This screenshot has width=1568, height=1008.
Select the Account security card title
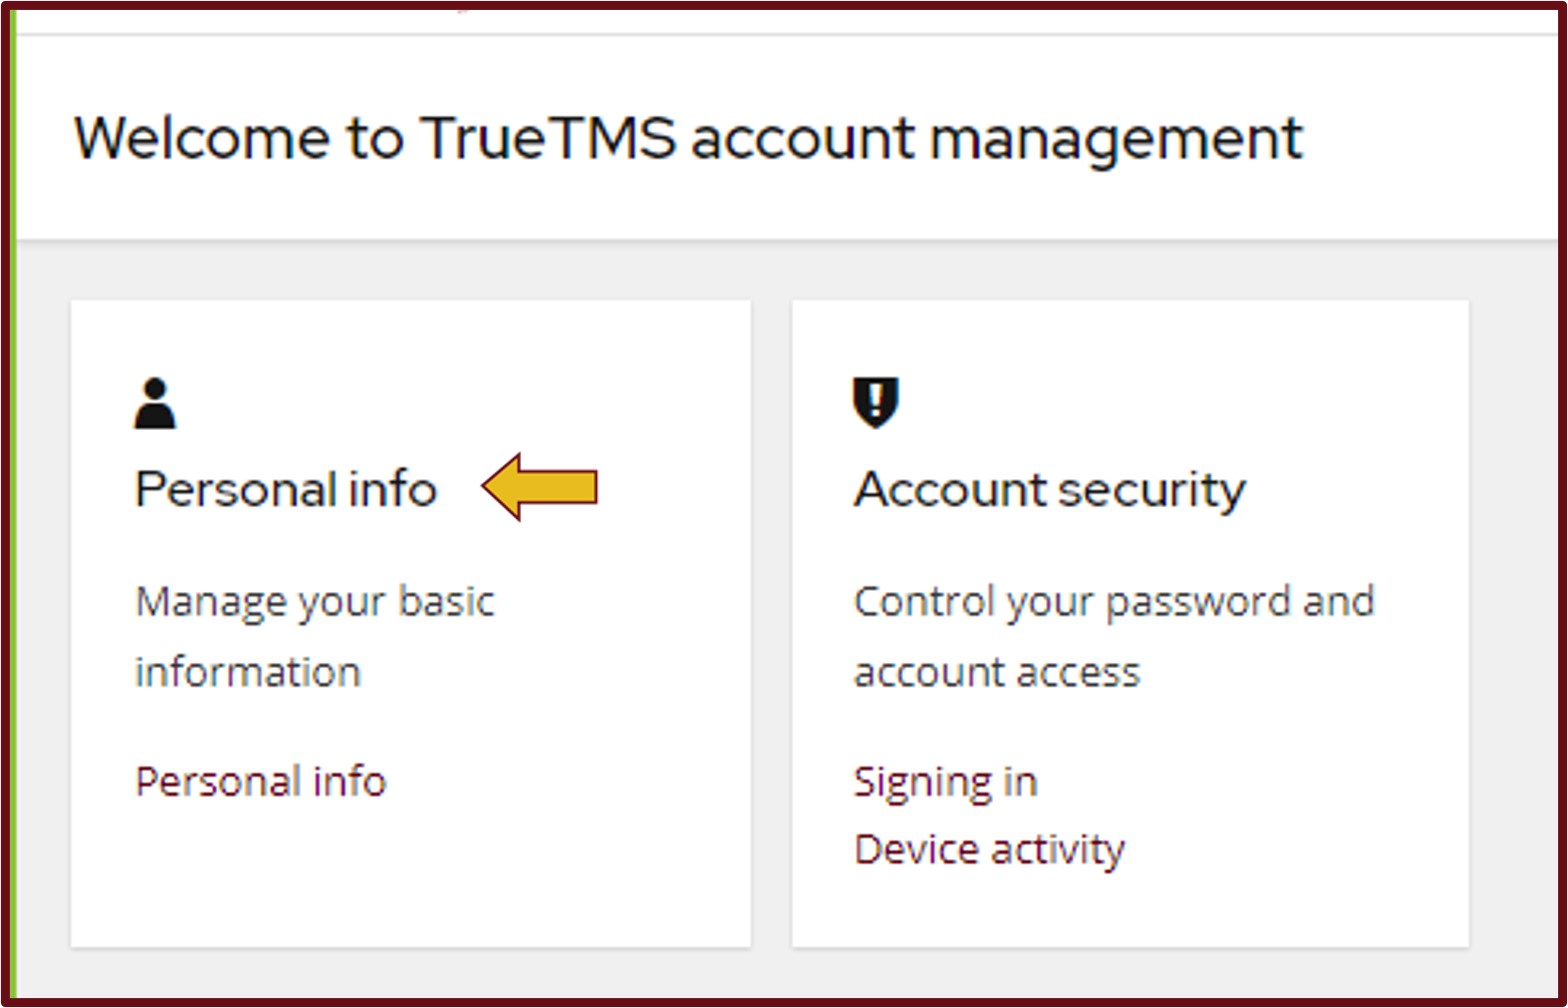pos(1049,489)
